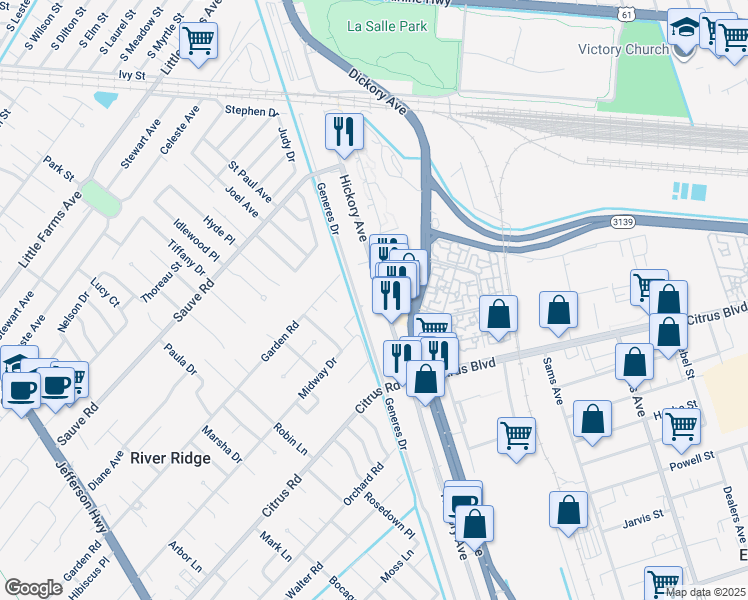Select the shopping bag marker in Hickory Ave cluster
The image size is (748, 600).
point(415,260)
